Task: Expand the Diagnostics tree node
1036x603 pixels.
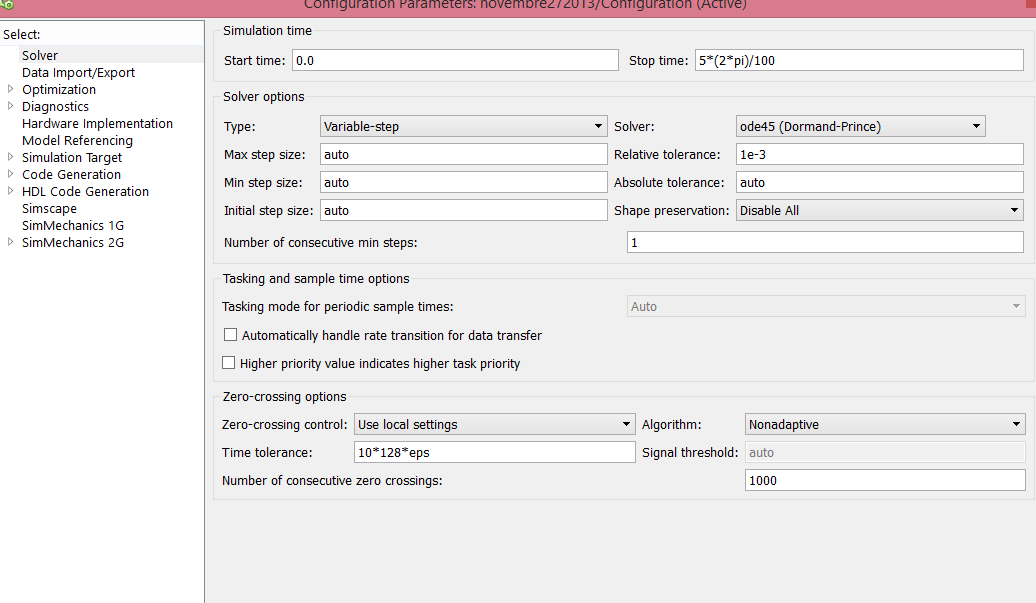Action: (11, 106)
